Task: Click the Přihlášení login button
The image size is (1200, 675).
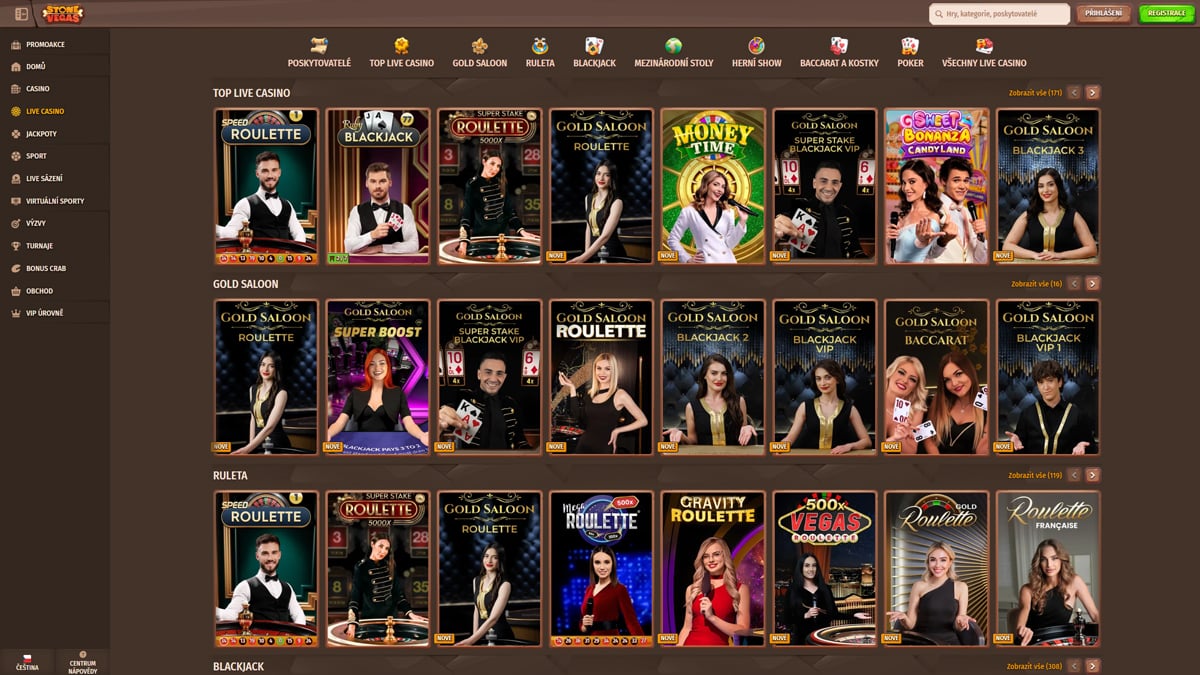Action: 1104,14
